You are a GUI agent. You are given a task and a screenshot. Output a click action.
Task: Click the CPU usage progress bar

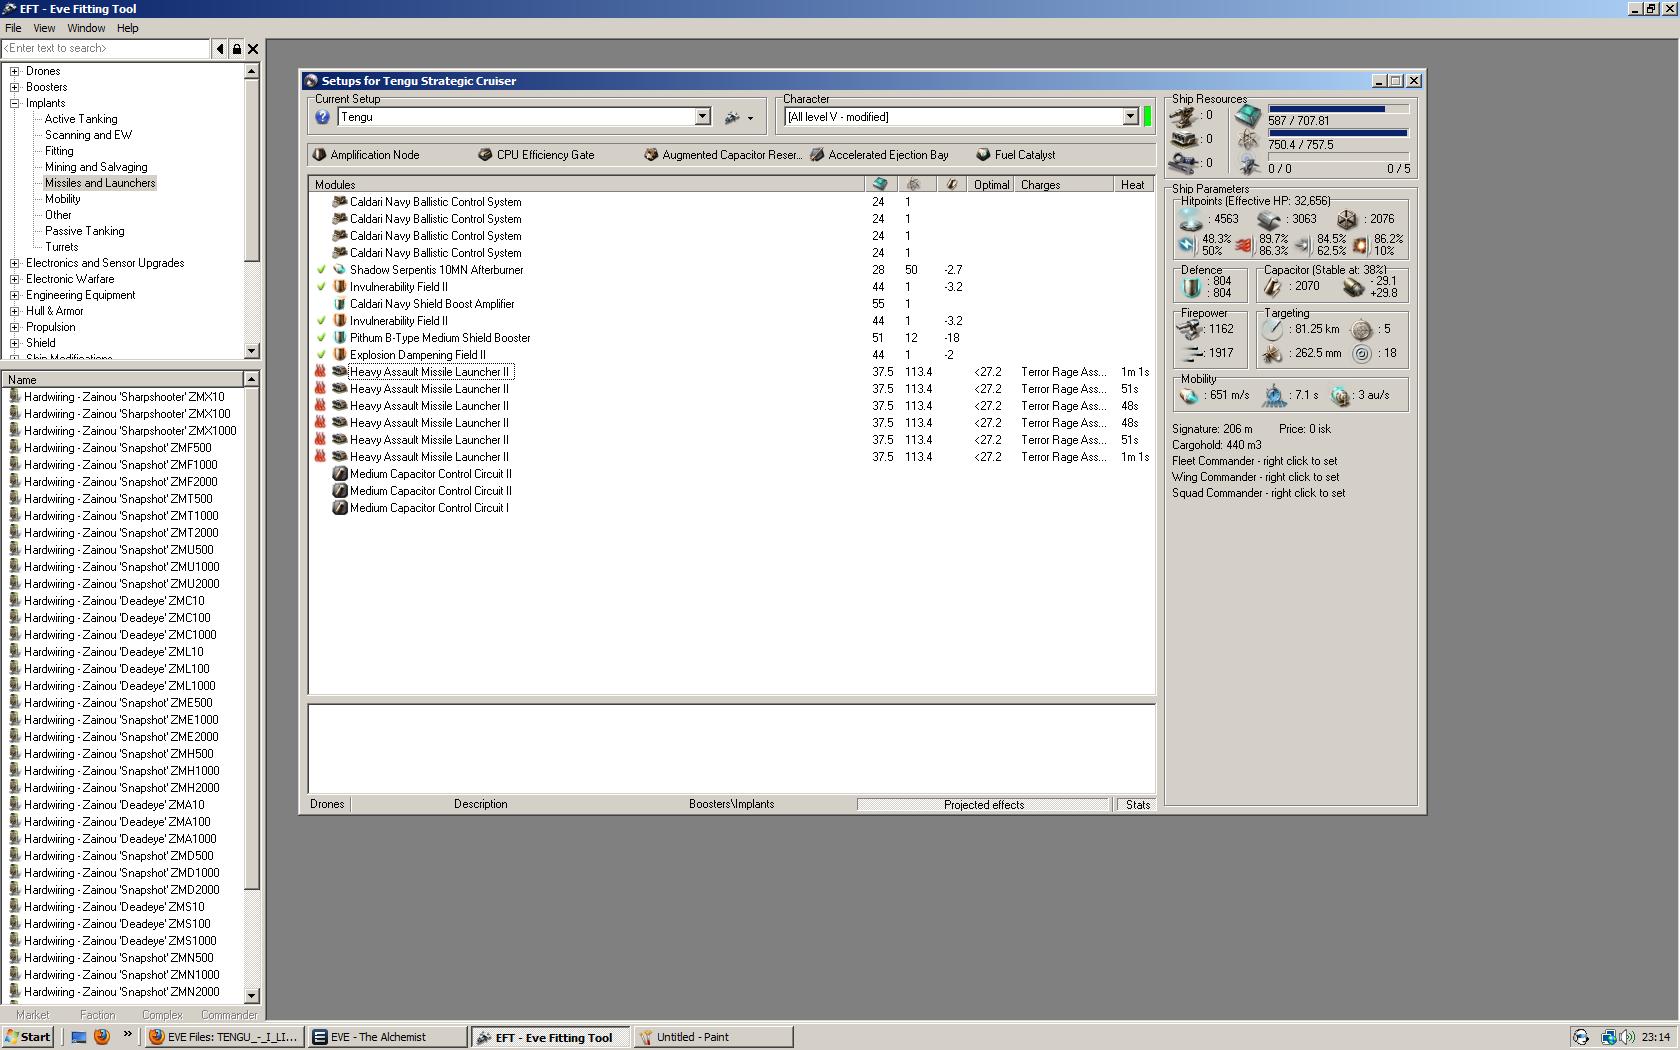[x=1338, y=109]
